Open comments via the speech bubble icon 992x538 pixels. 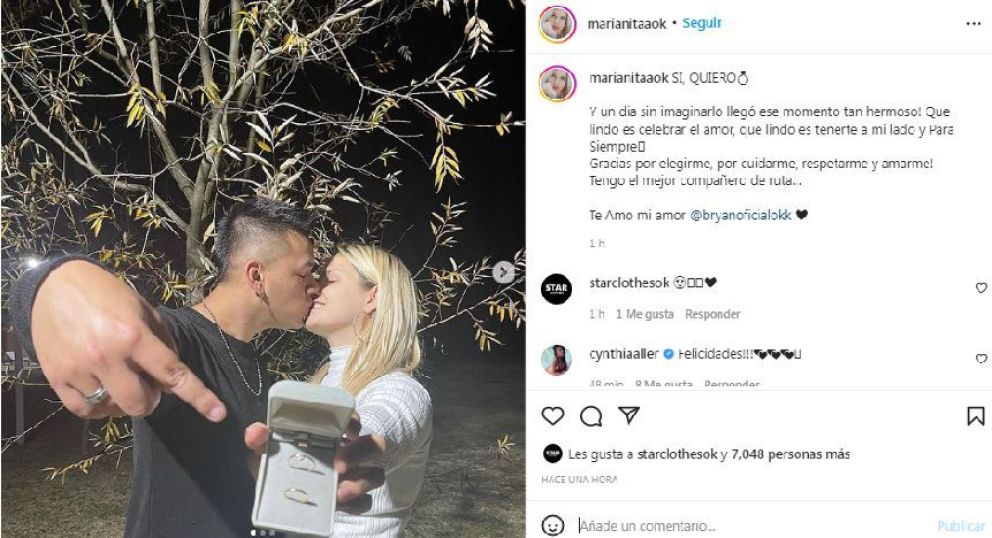591,416
